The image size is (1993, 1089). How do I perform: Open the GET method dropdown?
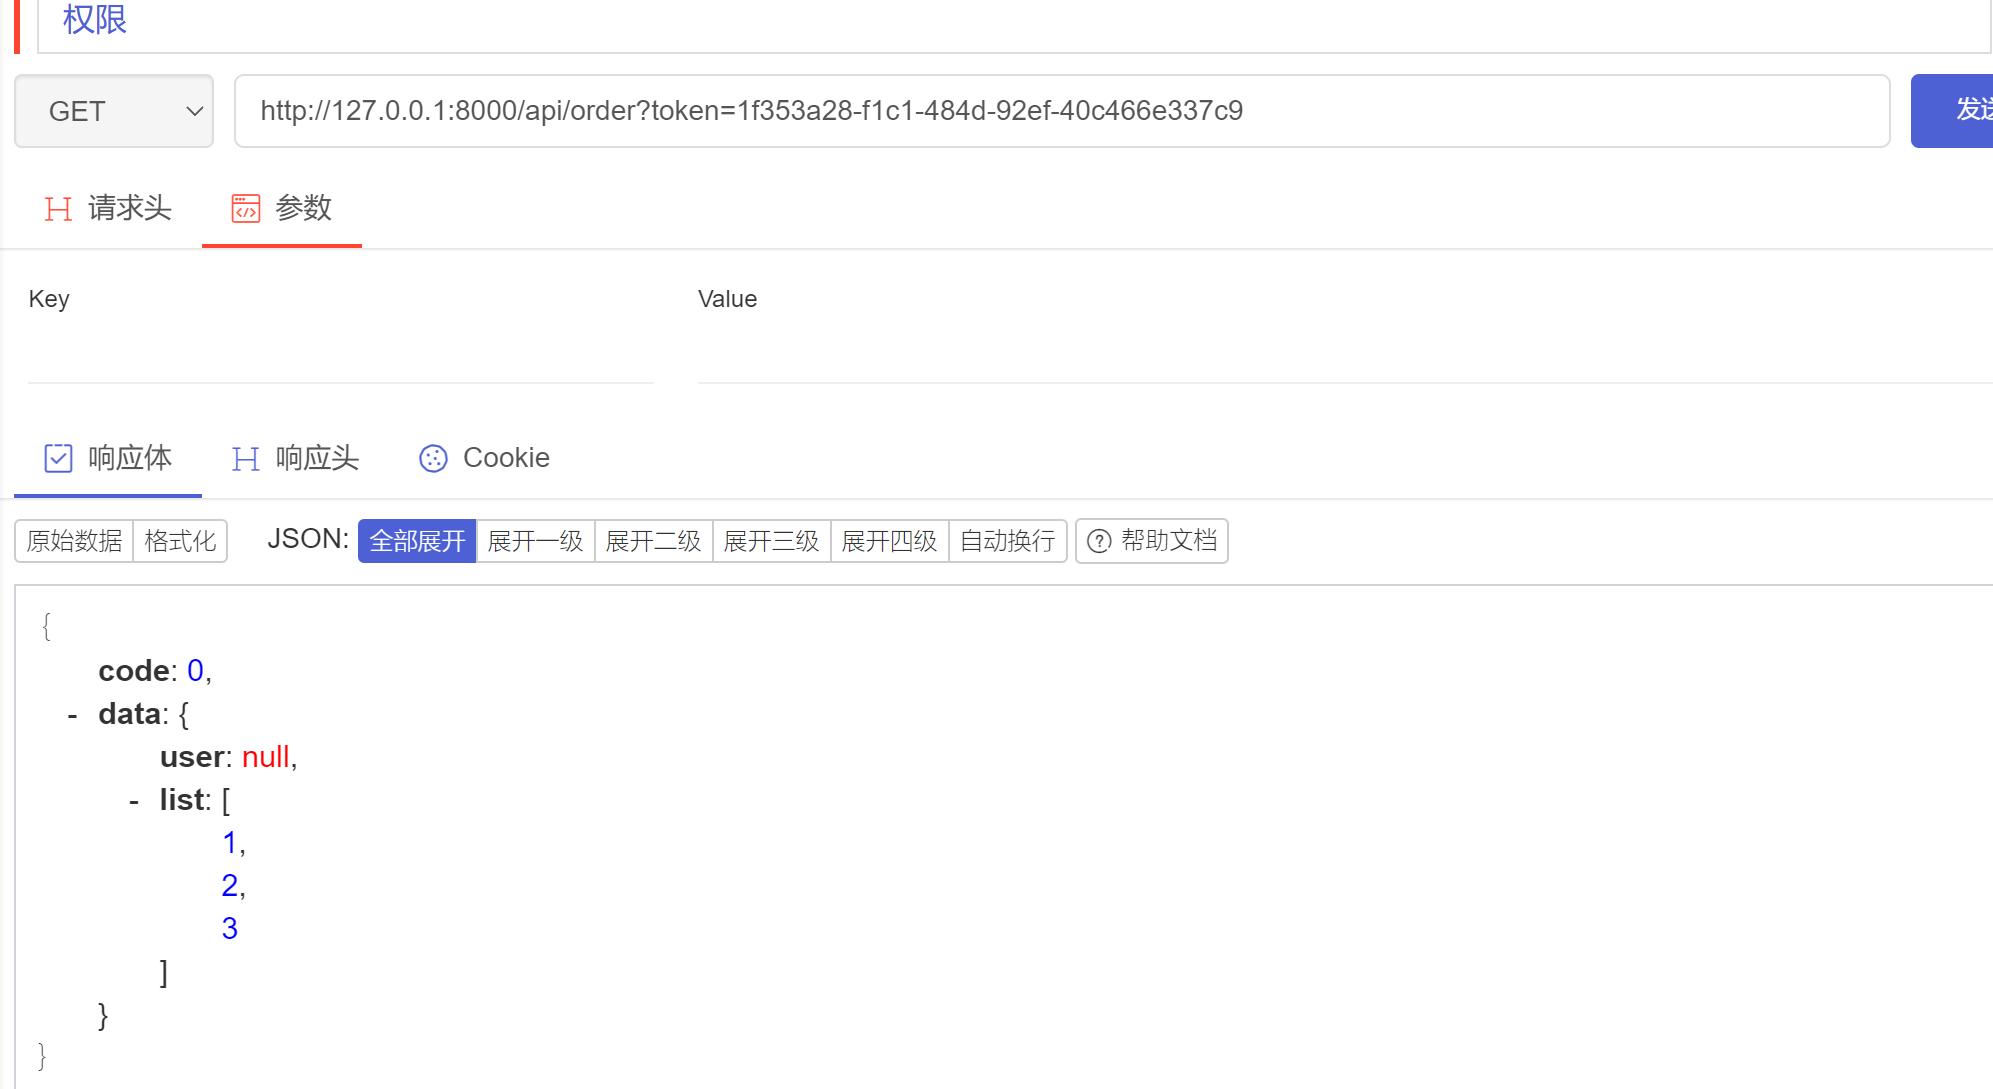point(114,111)
